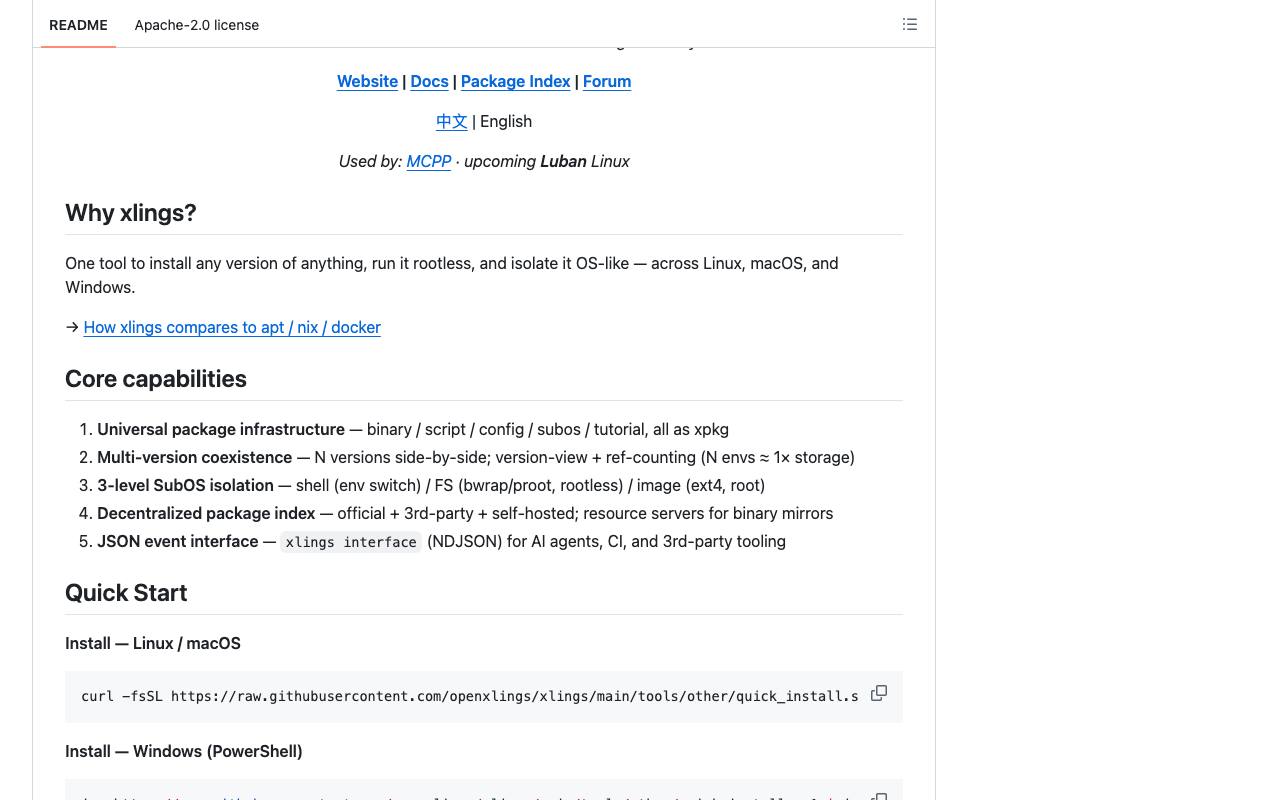
Task: Click the 'Quick Start' heading
Action: point(126,593)
